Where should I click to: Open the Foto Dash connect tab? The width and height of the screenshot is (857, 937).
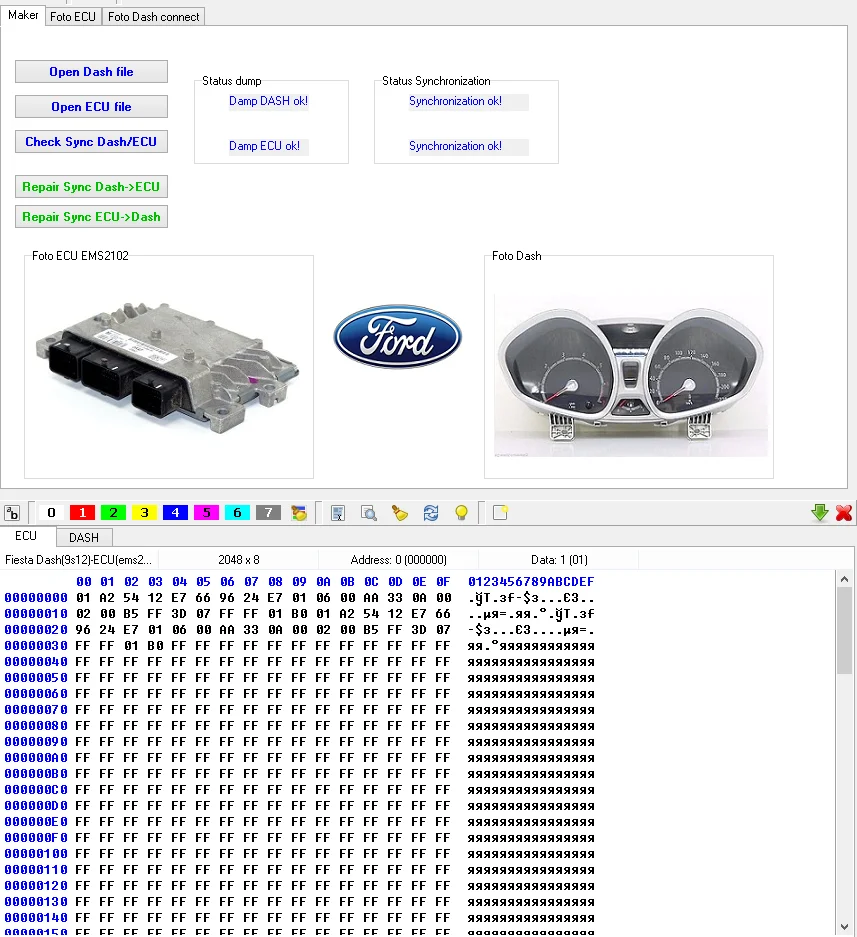[153, 16]
